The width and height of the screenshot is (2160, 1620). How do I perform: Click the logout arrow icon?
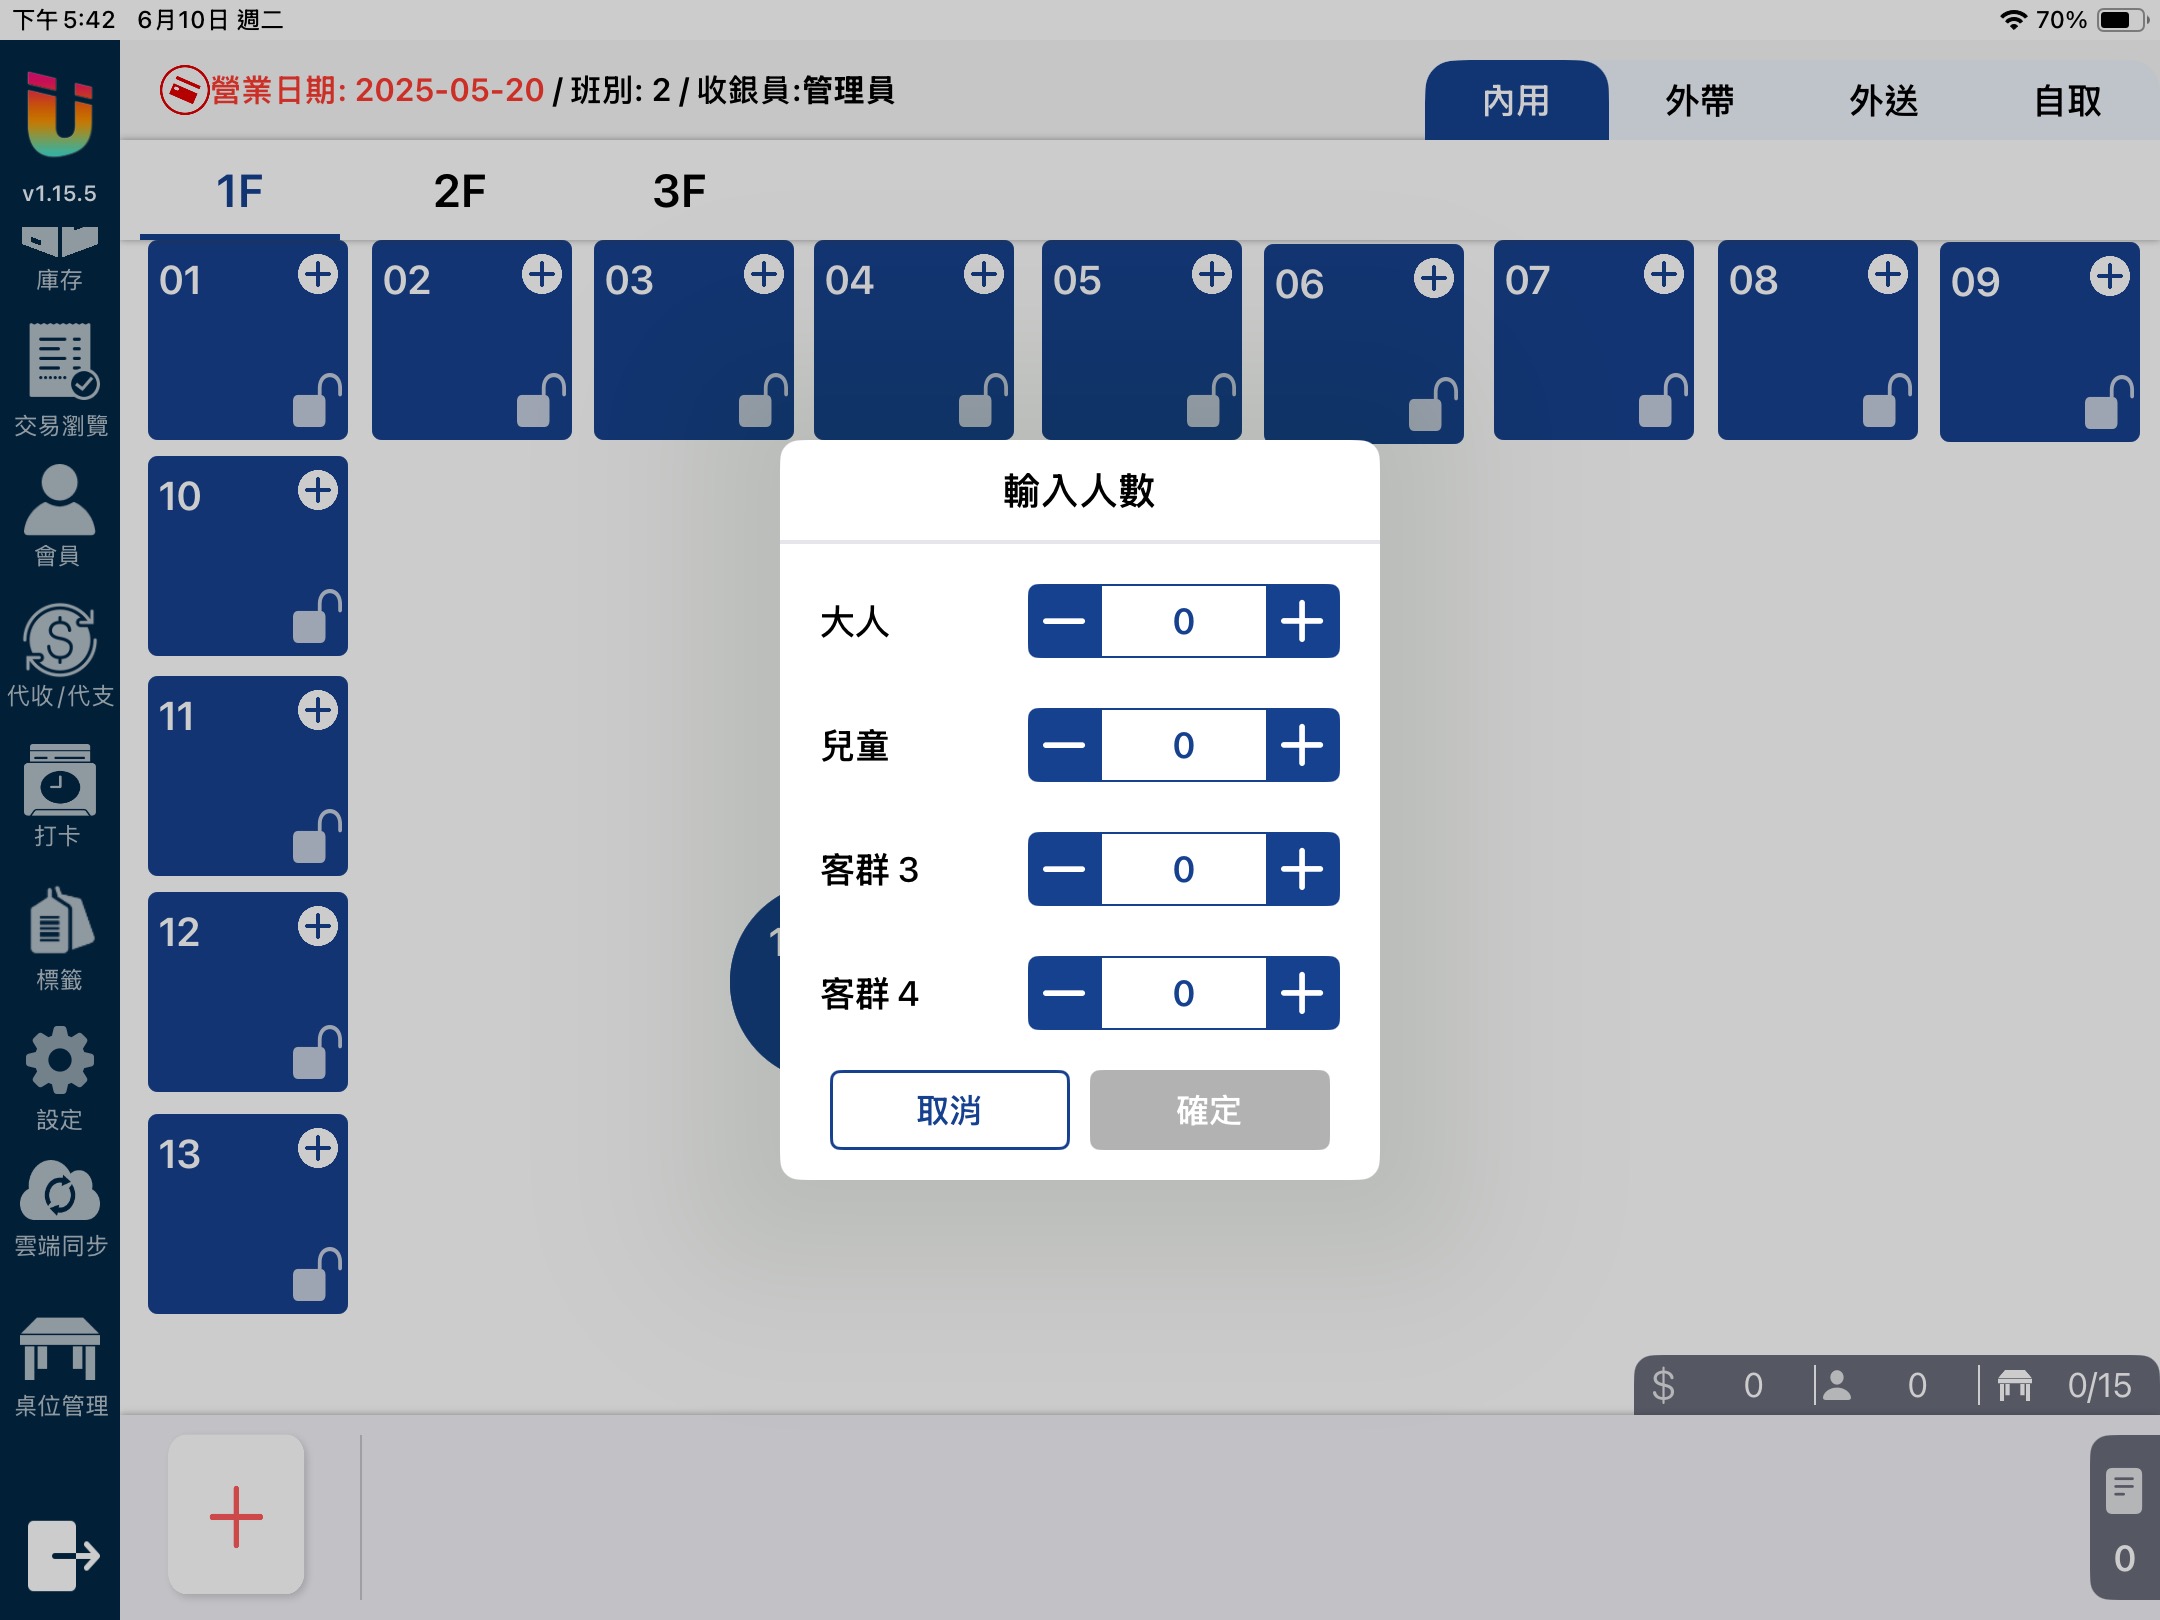[62, 1554]
